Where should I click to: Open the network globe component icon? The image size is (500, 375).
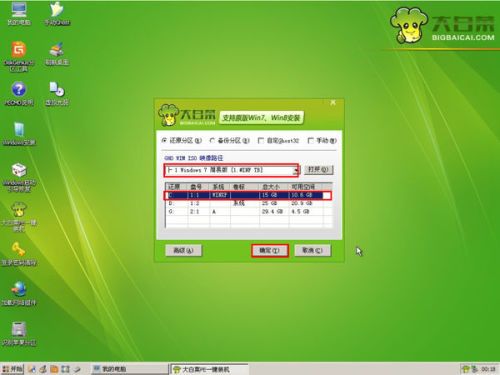pos(19,294)
